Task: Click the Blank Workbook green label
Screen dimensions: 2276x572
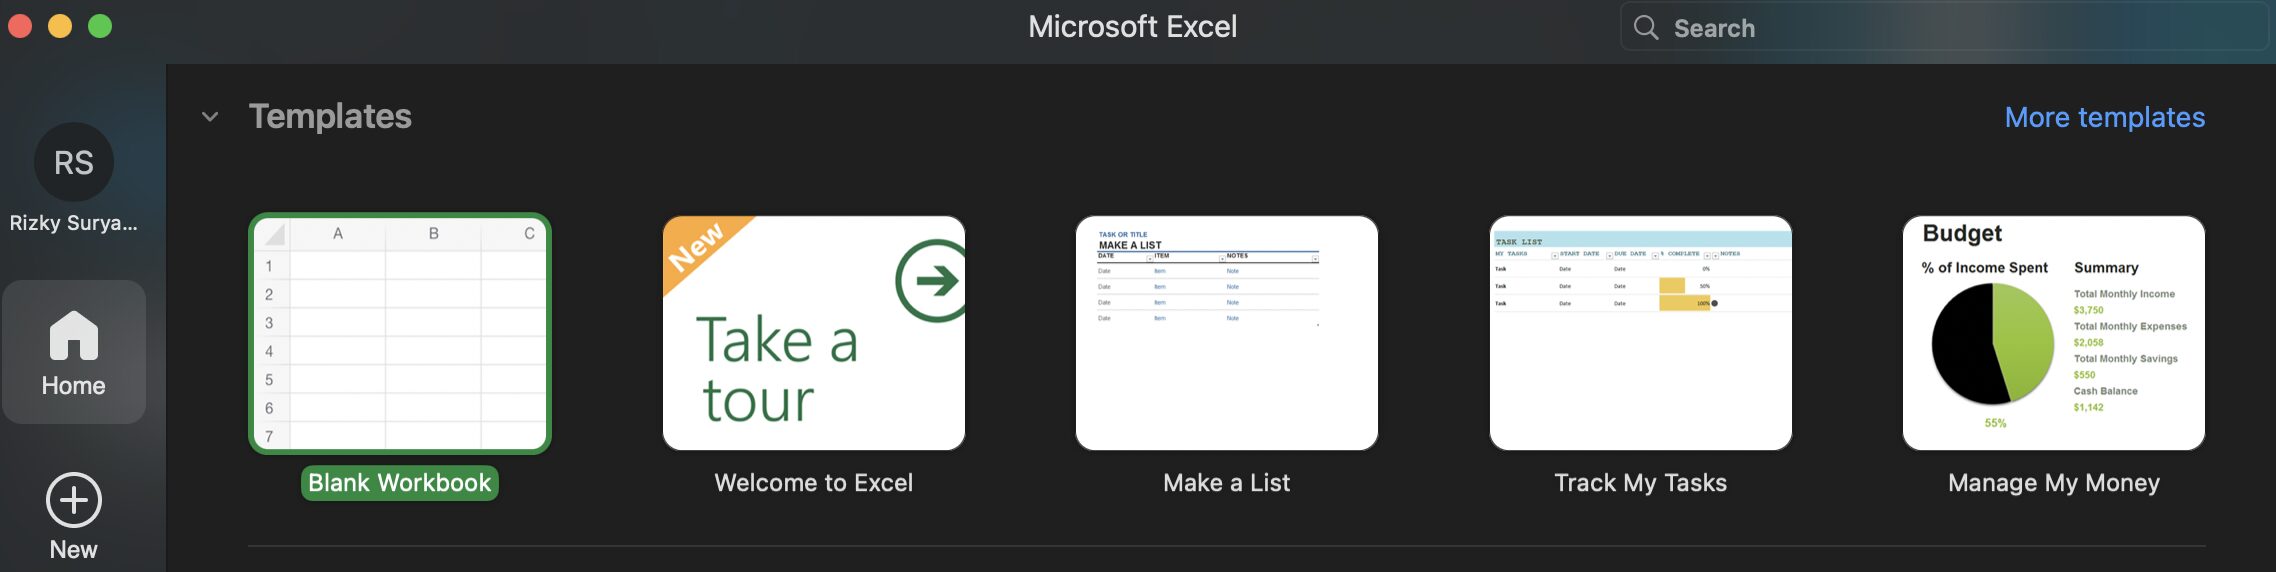Action: (x=400, y=483)
